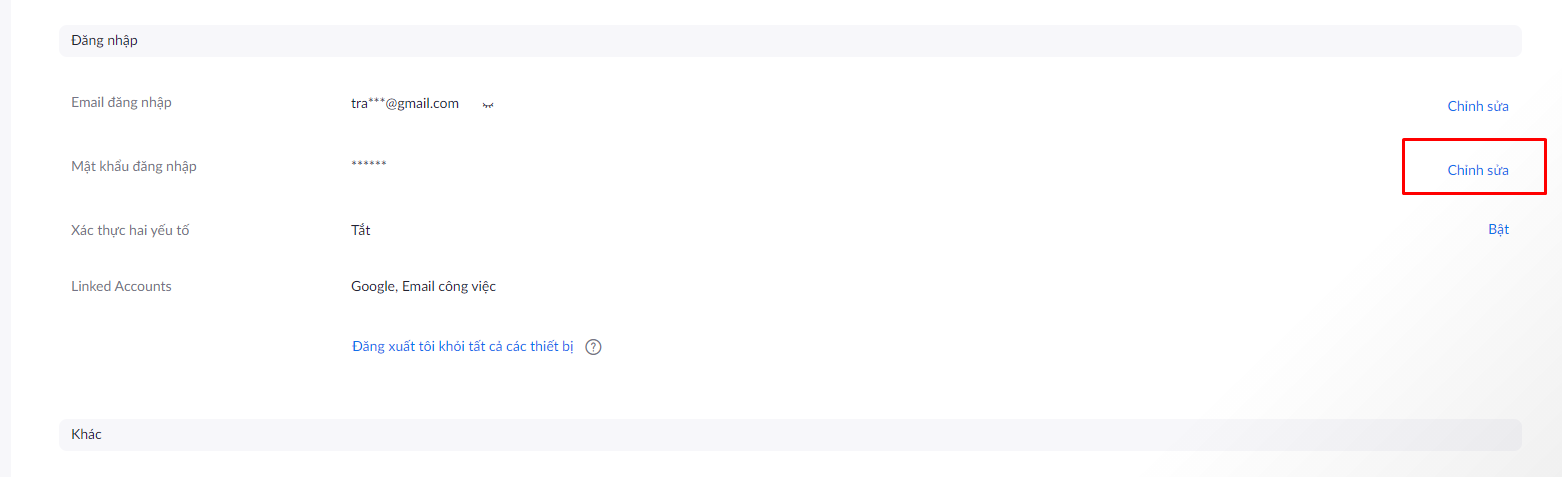Click the masked password asterisks
Screen dimensions: 1562x477
(368, 164)
